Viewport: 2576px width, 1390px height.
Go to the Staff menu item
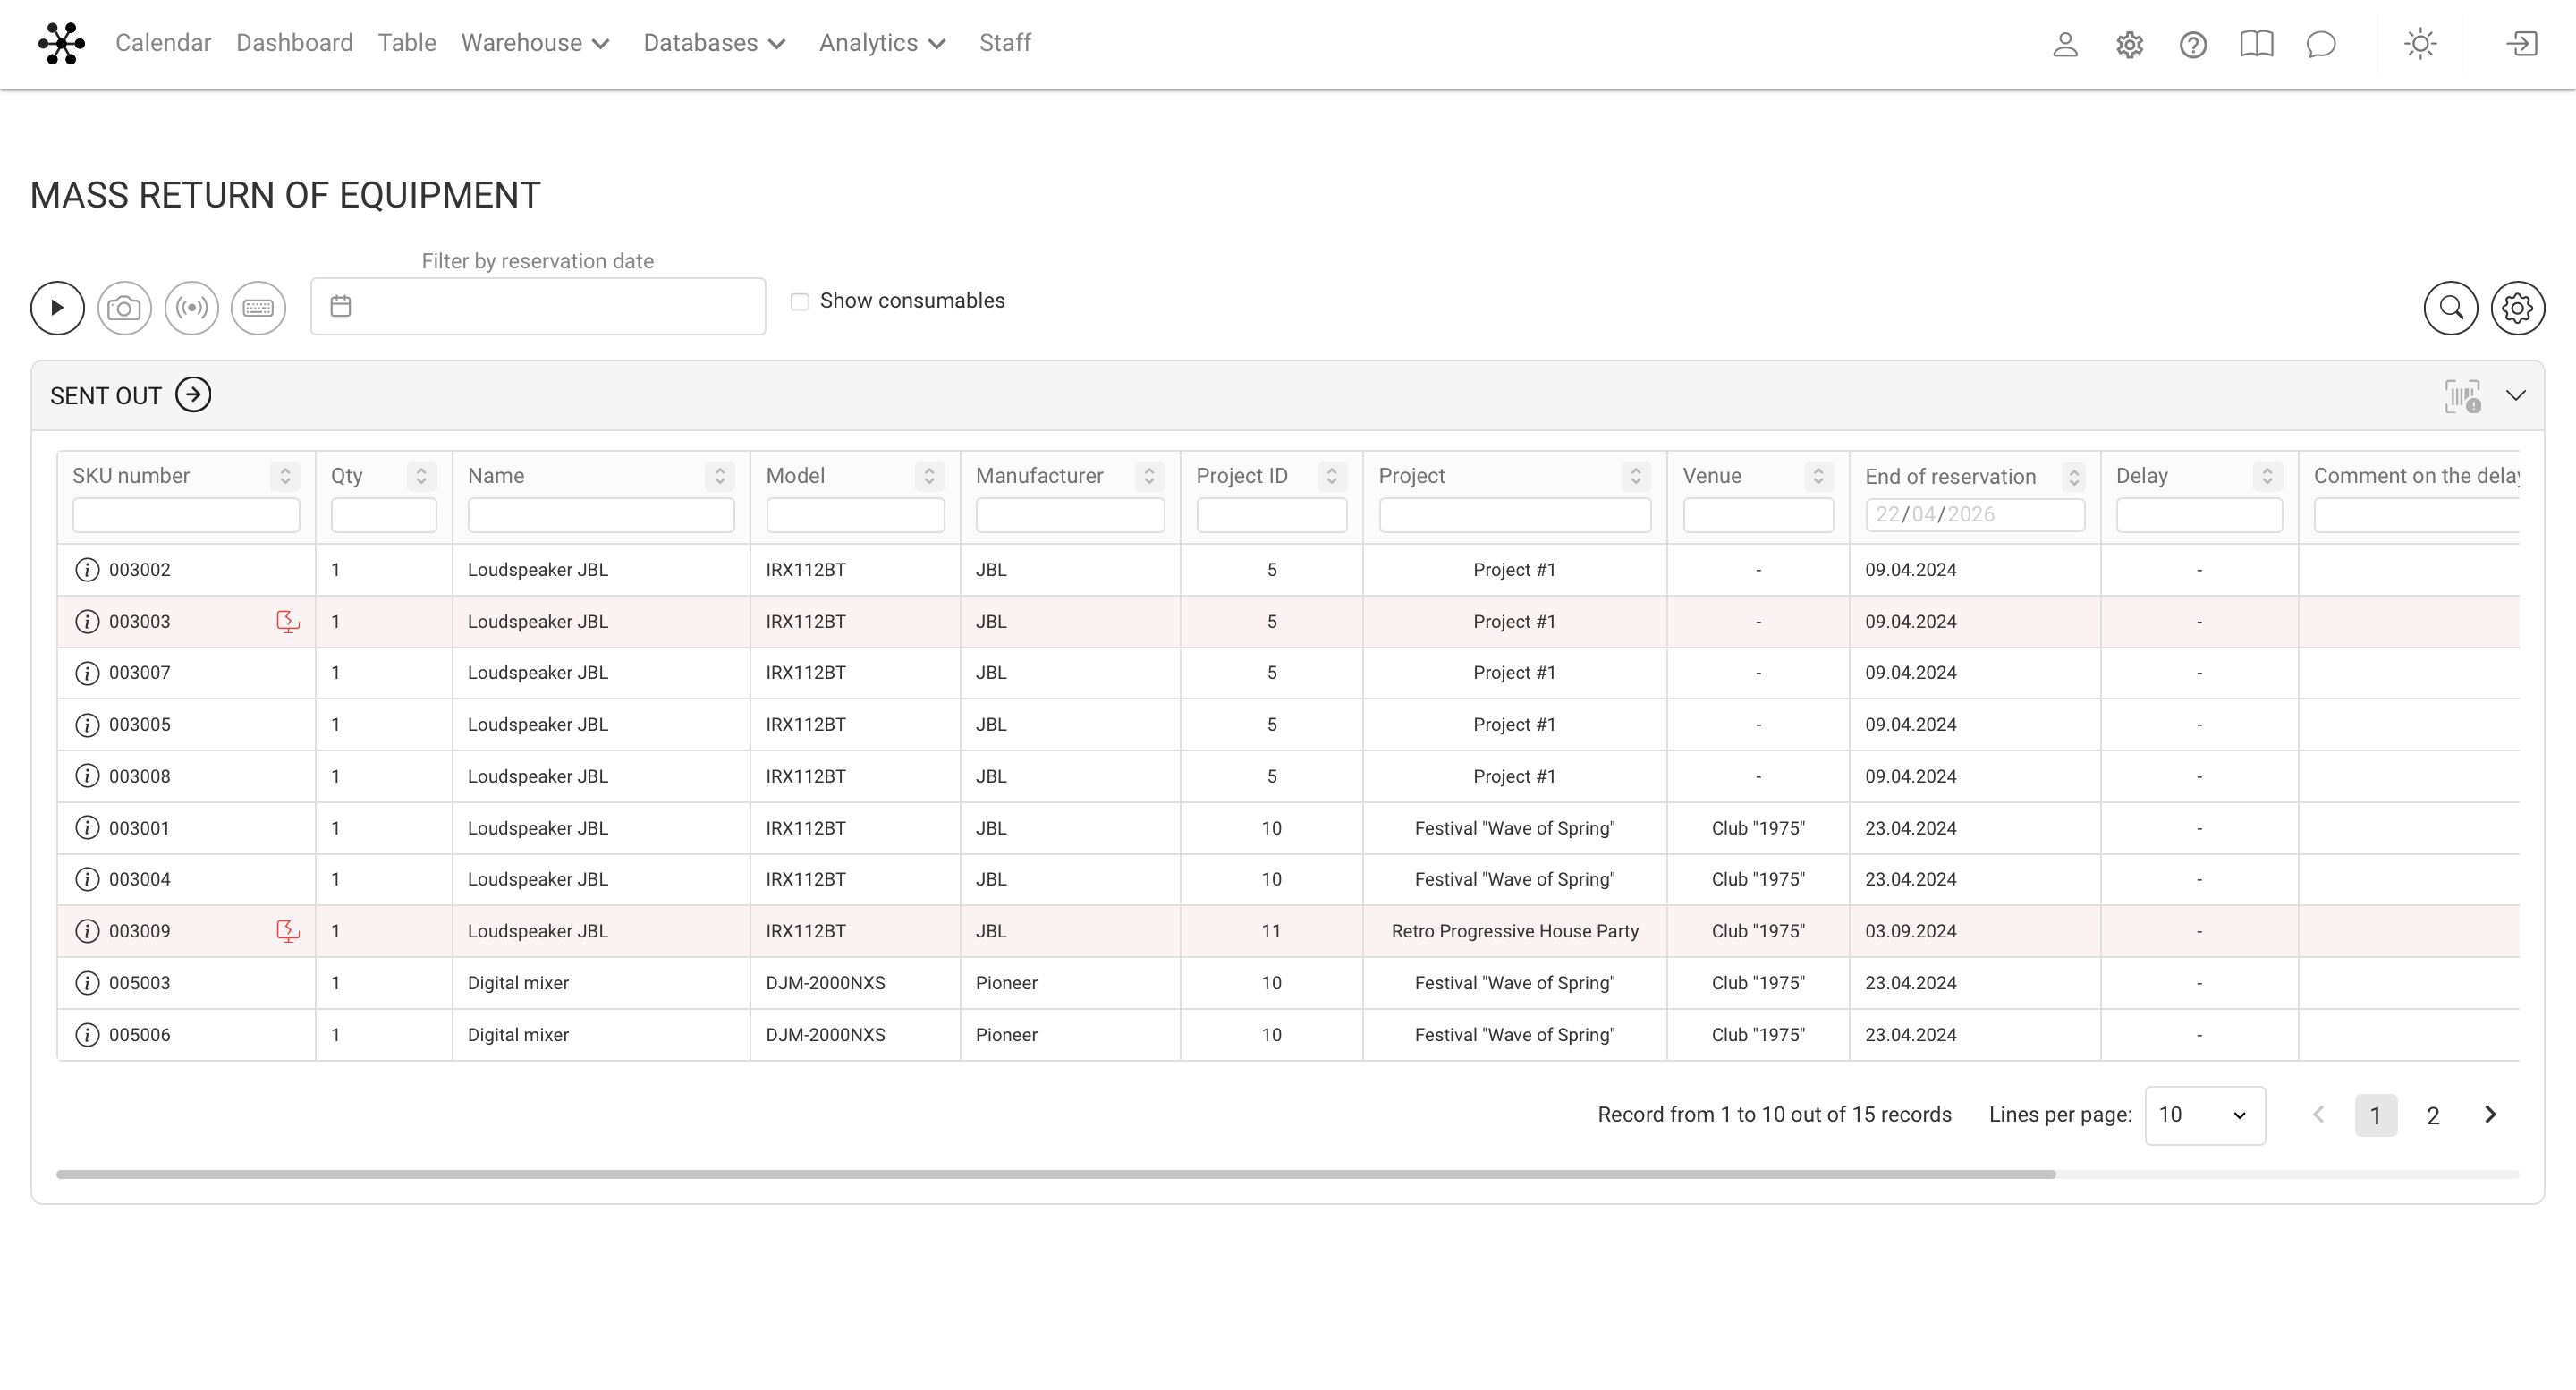(1004, 43)
